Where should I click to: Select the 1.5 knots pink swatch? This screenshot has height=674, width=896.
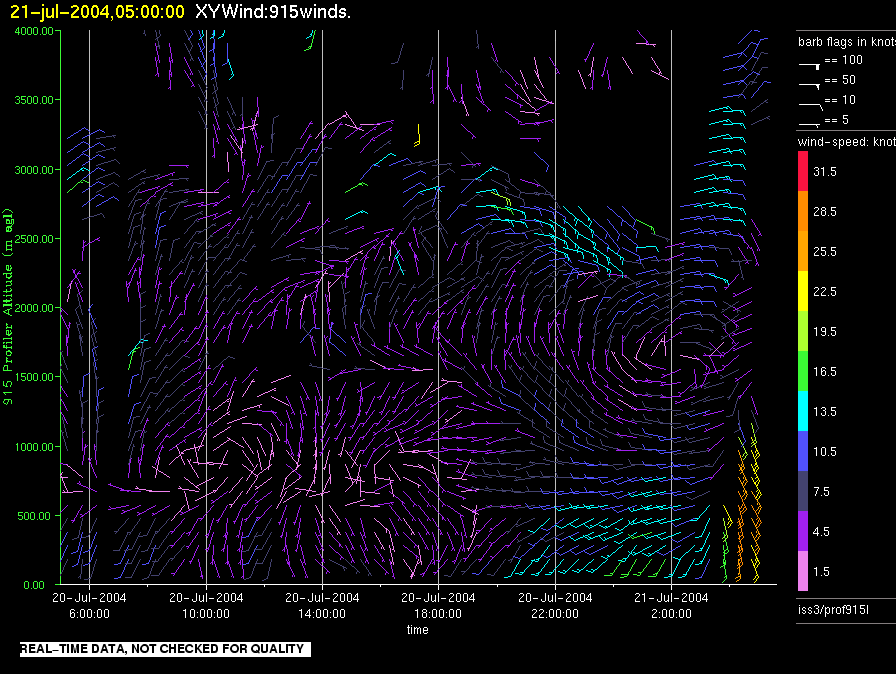pos(803,571)
